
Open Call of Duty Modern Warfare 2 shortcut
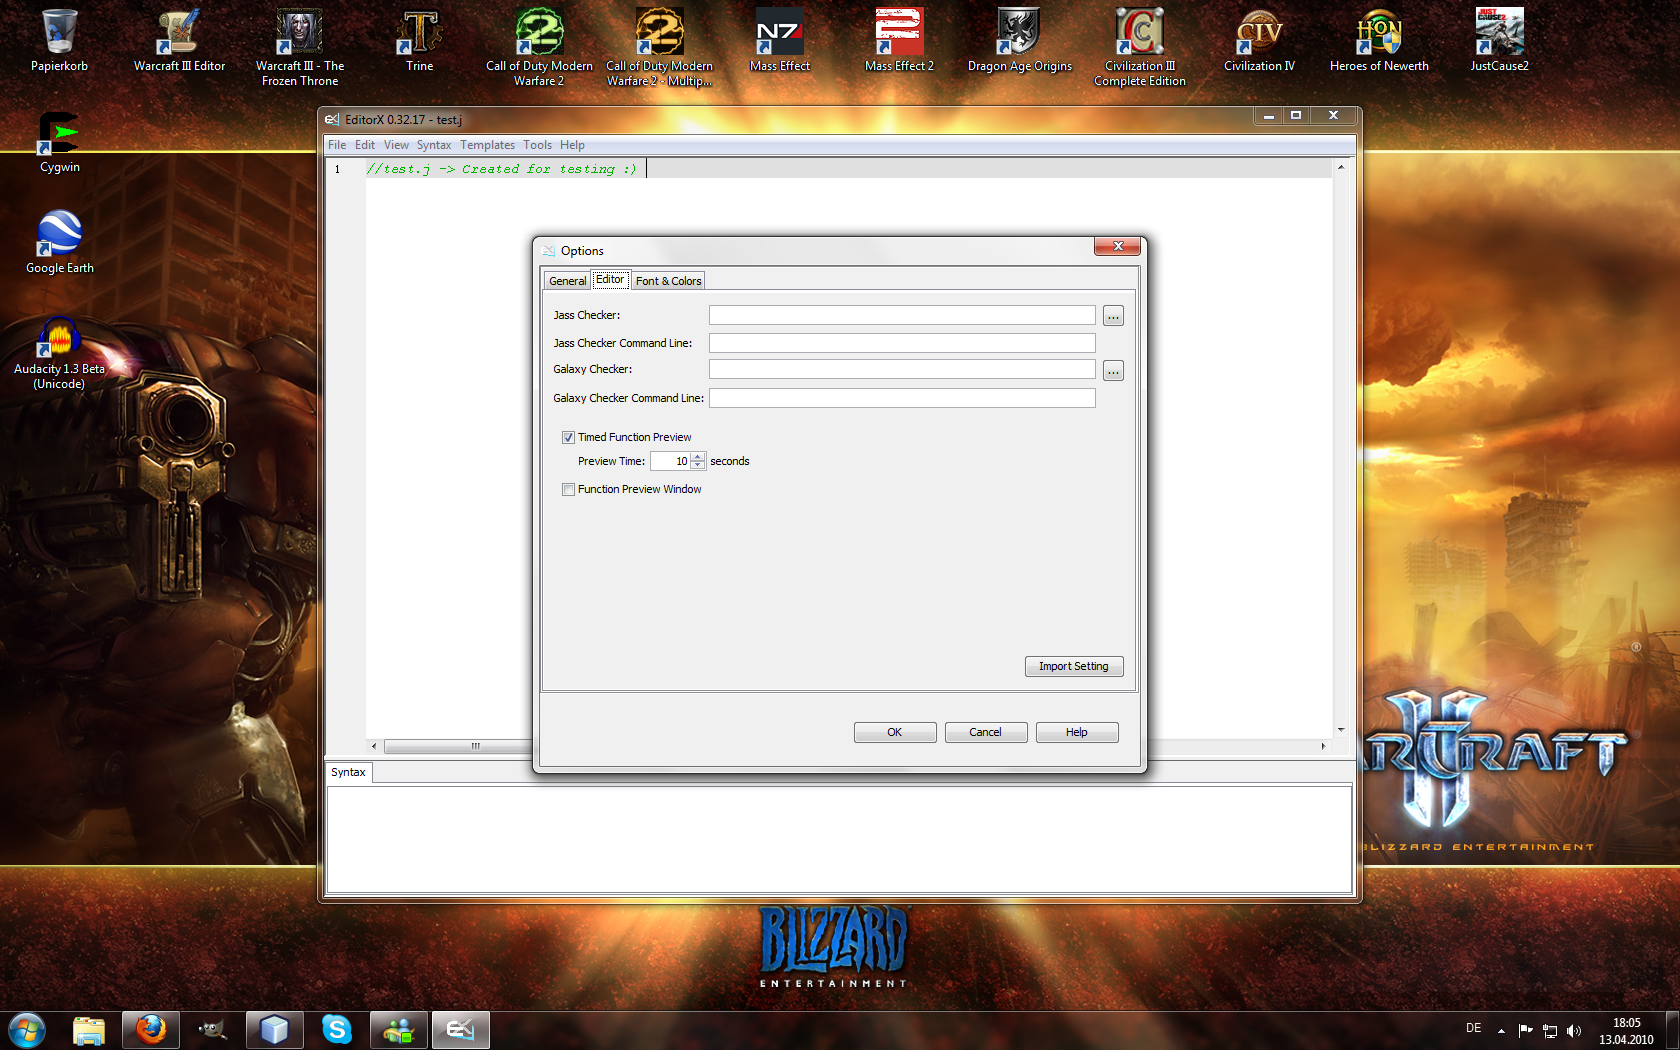tap(539, 47)
